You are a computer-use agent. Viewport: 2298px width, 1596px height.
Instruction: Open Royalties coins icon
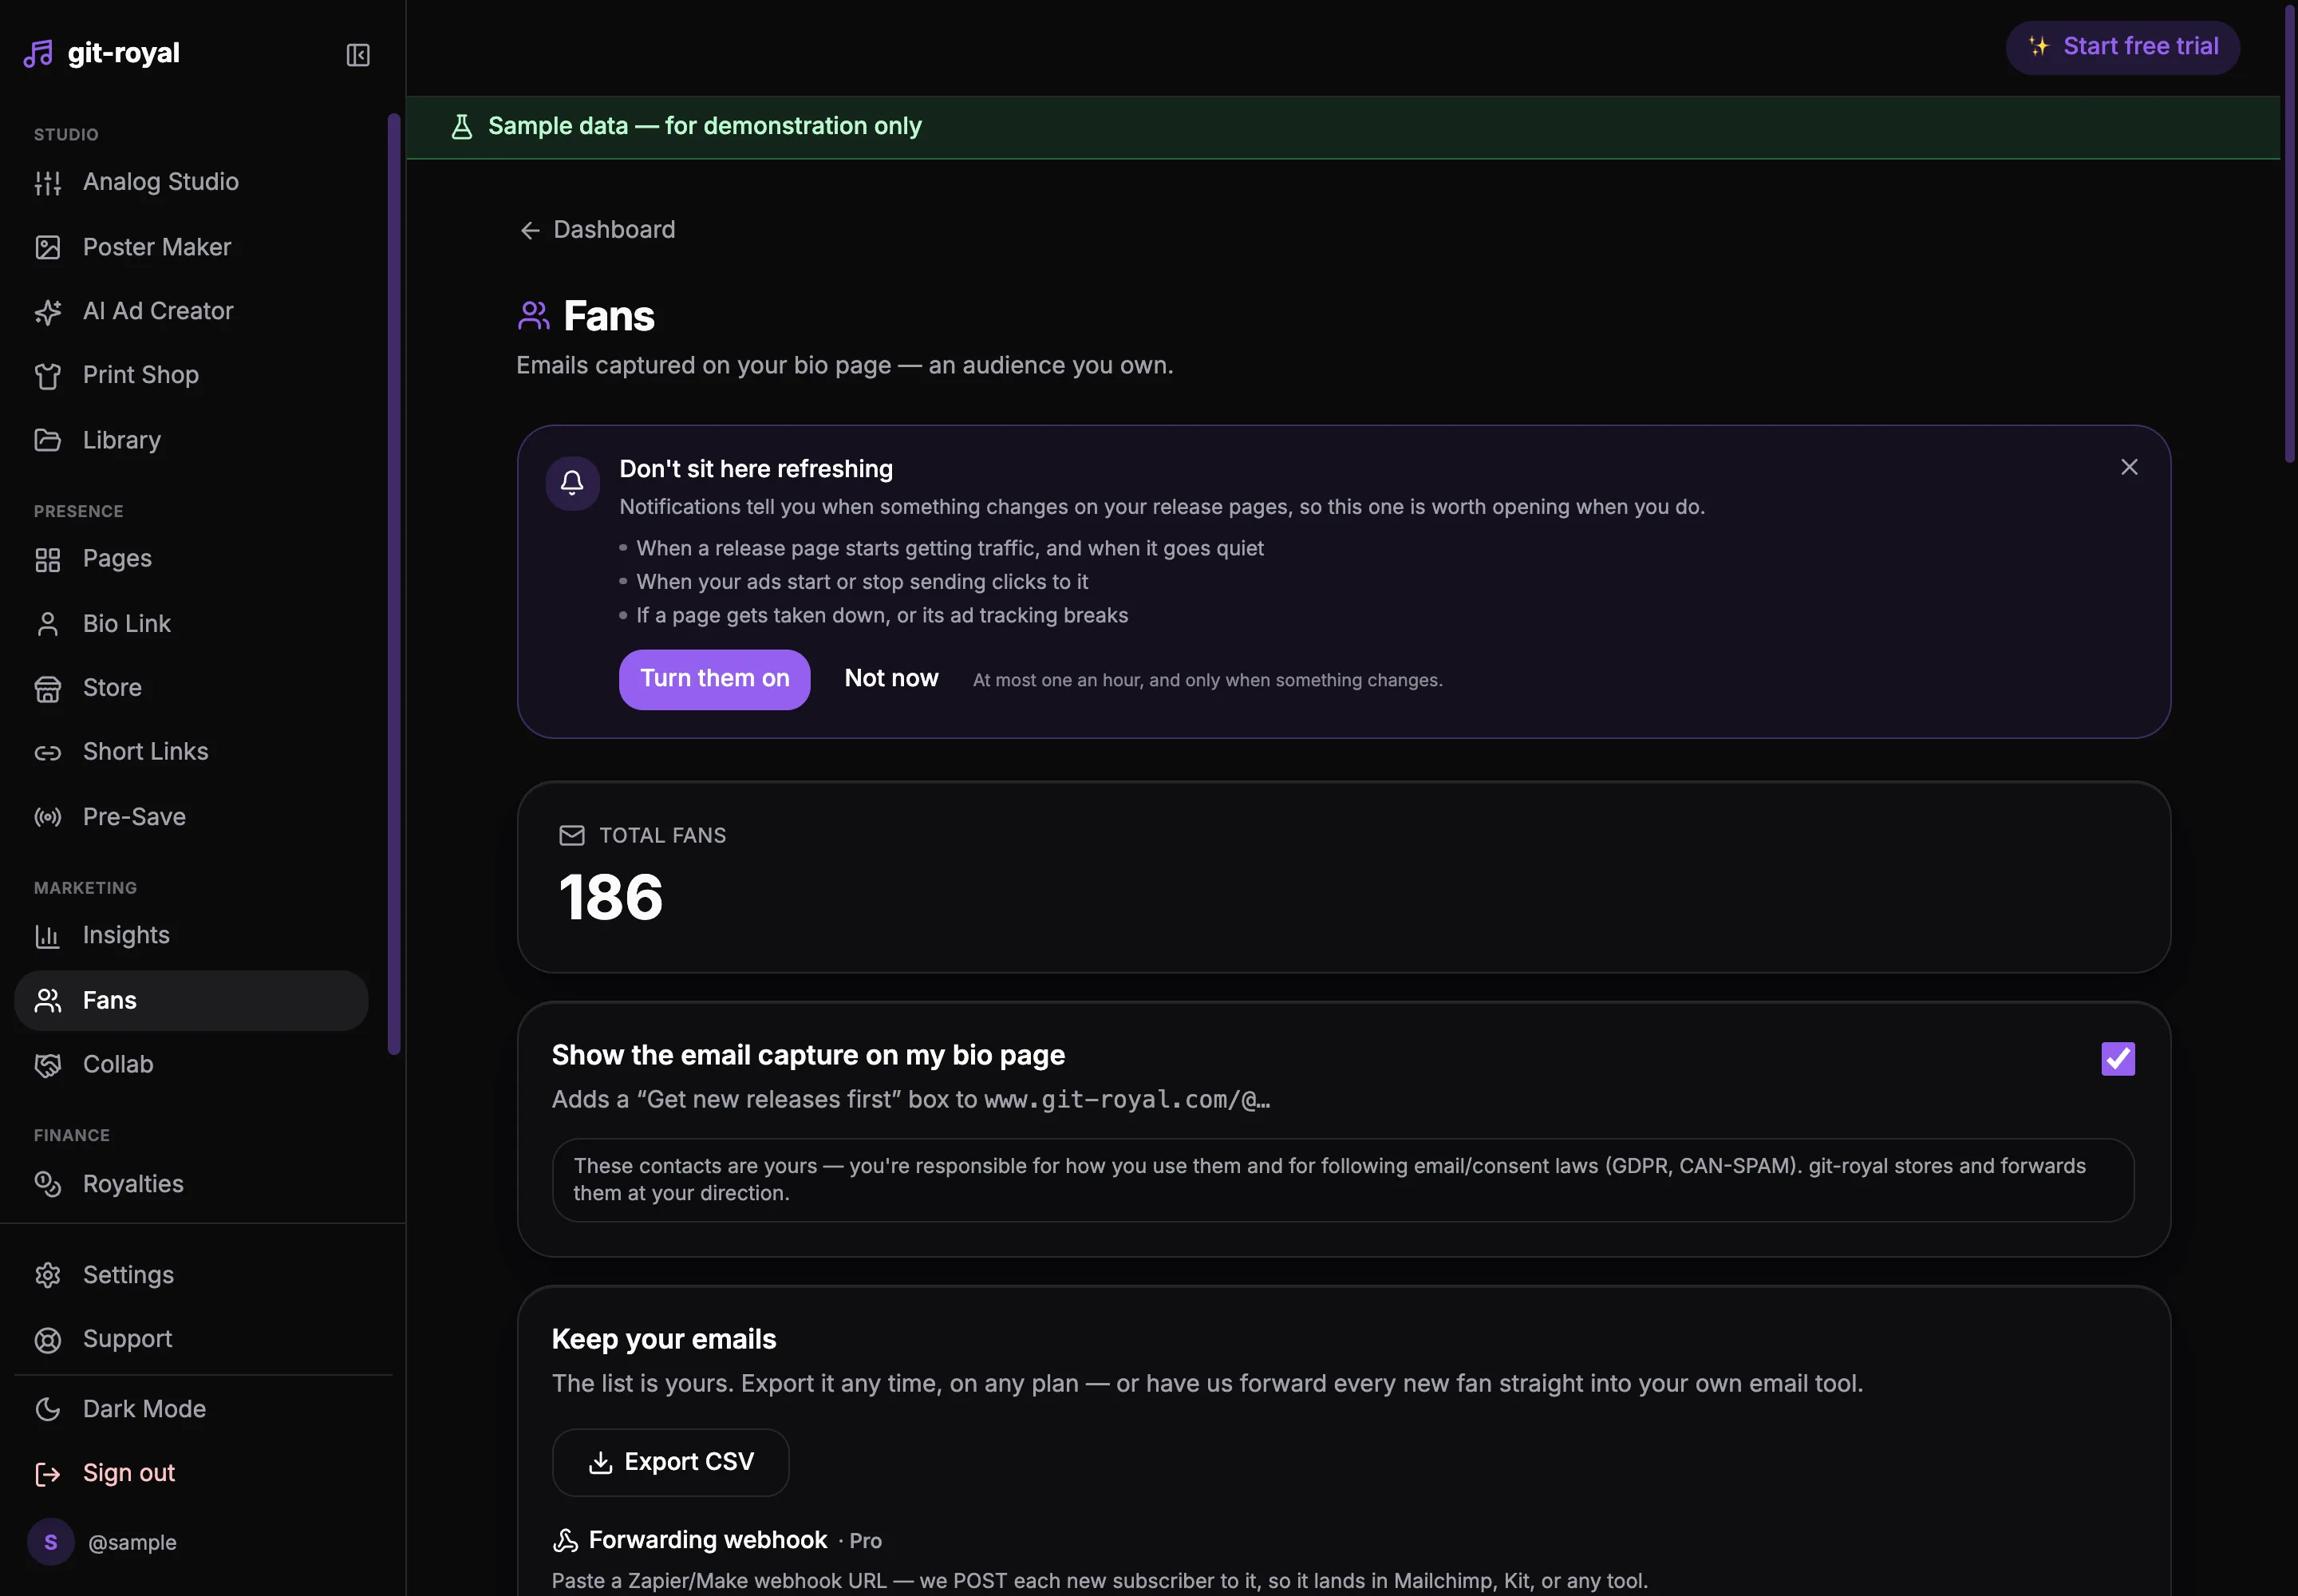tap(48, 1185)
